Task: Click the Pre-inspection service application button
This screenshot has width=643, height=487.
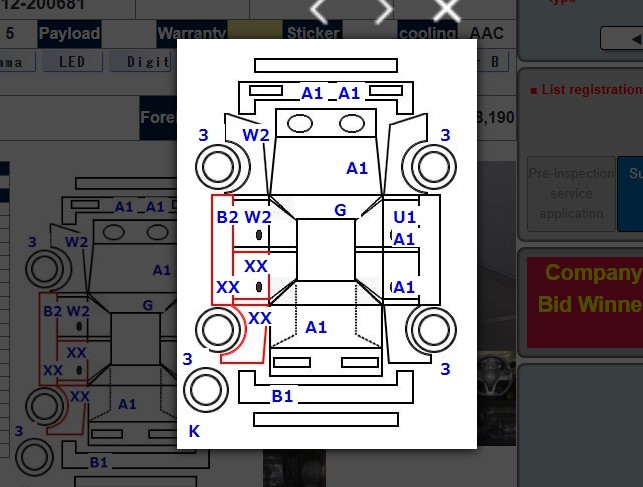Action: coord(571,193)
